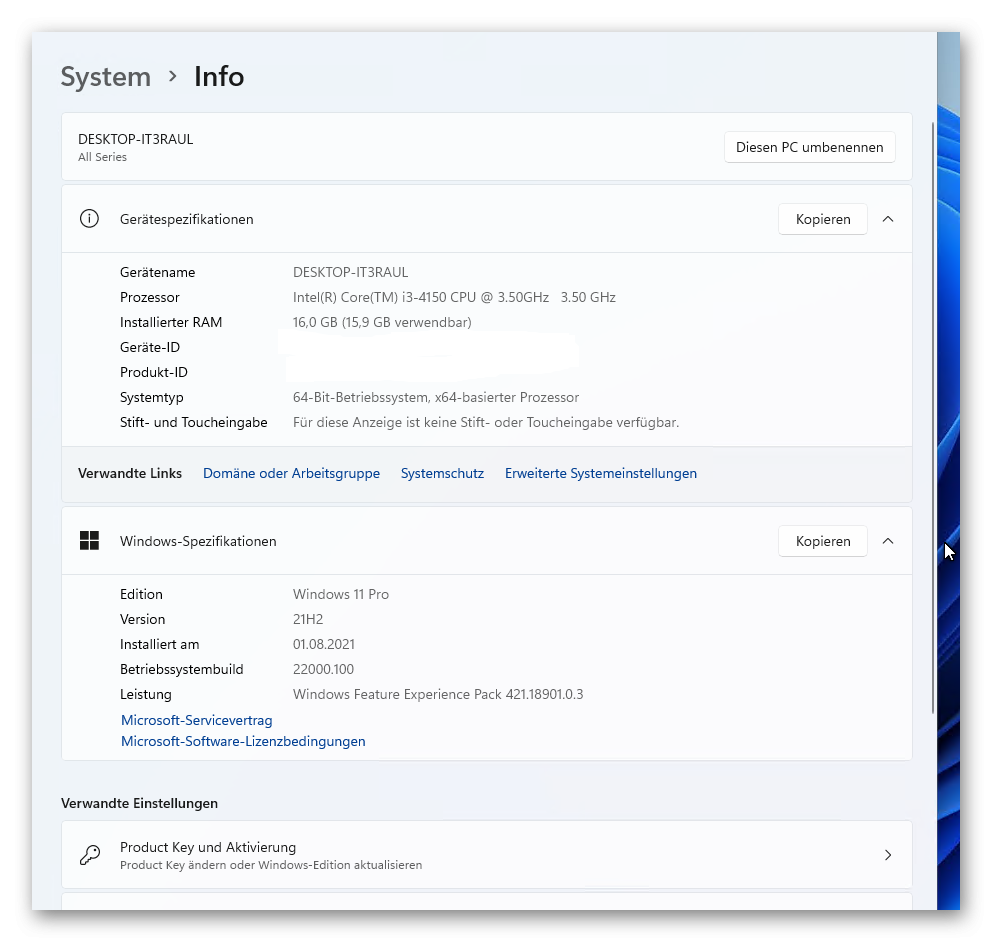Click the All Series model text

click(102, 157)
